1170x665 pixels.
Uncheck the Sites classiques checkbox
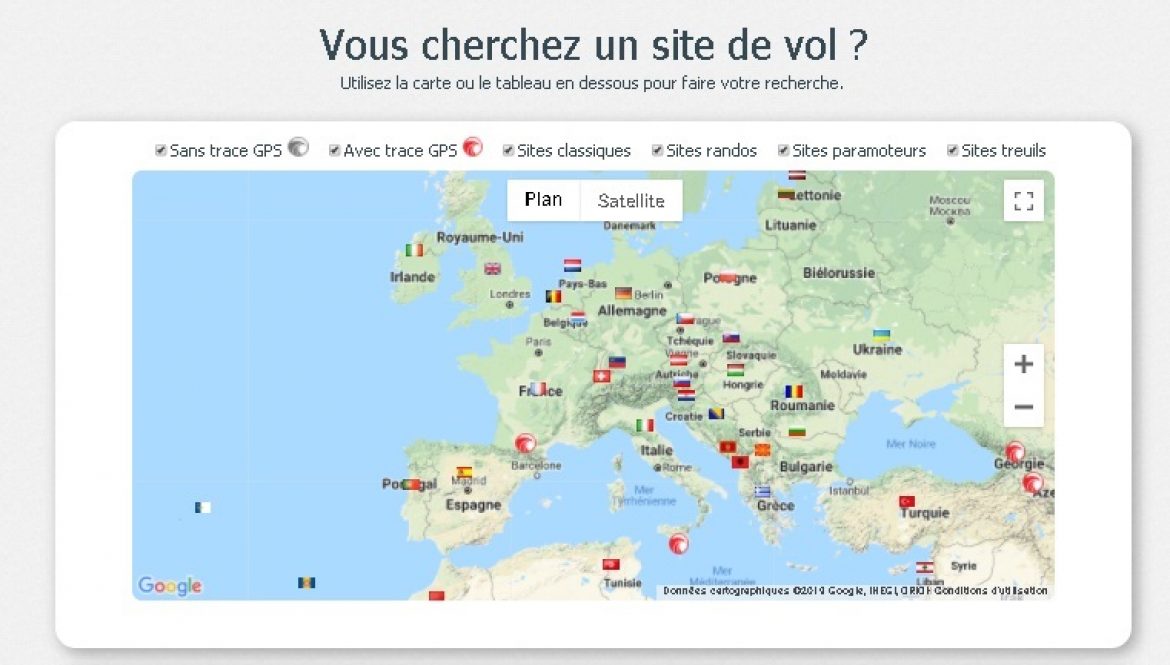508,151
